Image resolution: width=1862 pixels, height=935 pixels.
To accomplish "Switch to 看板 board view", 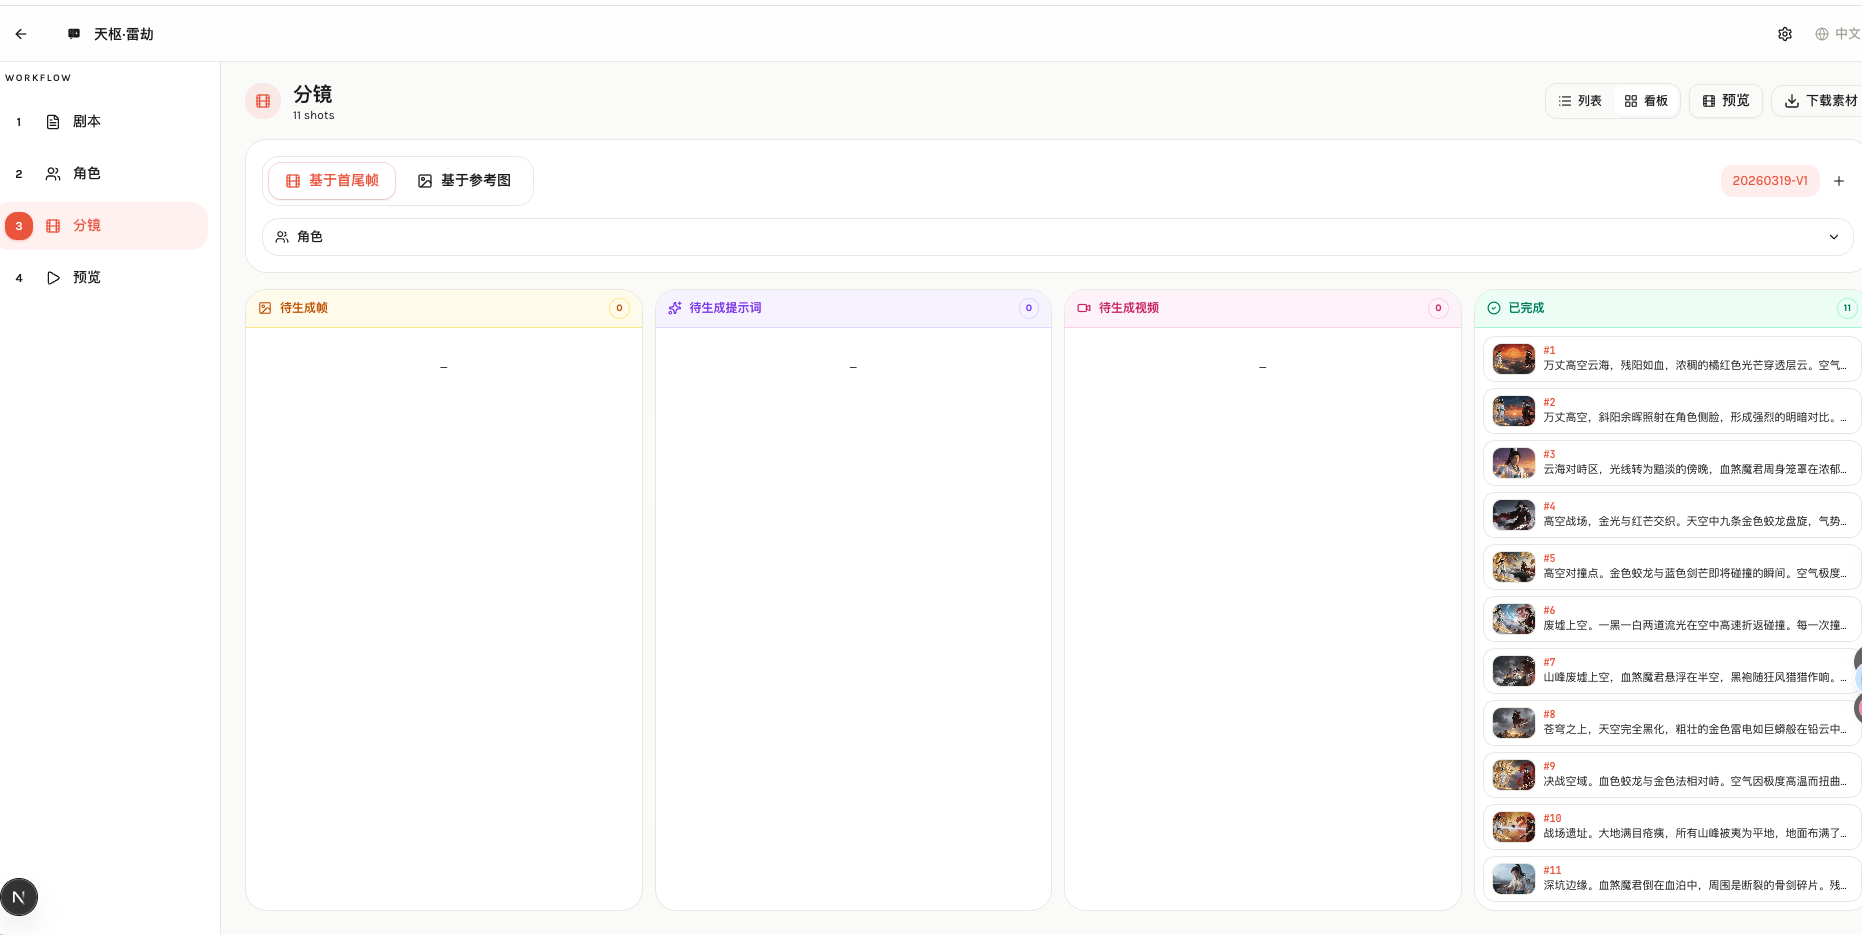I will click(1646, 101).
